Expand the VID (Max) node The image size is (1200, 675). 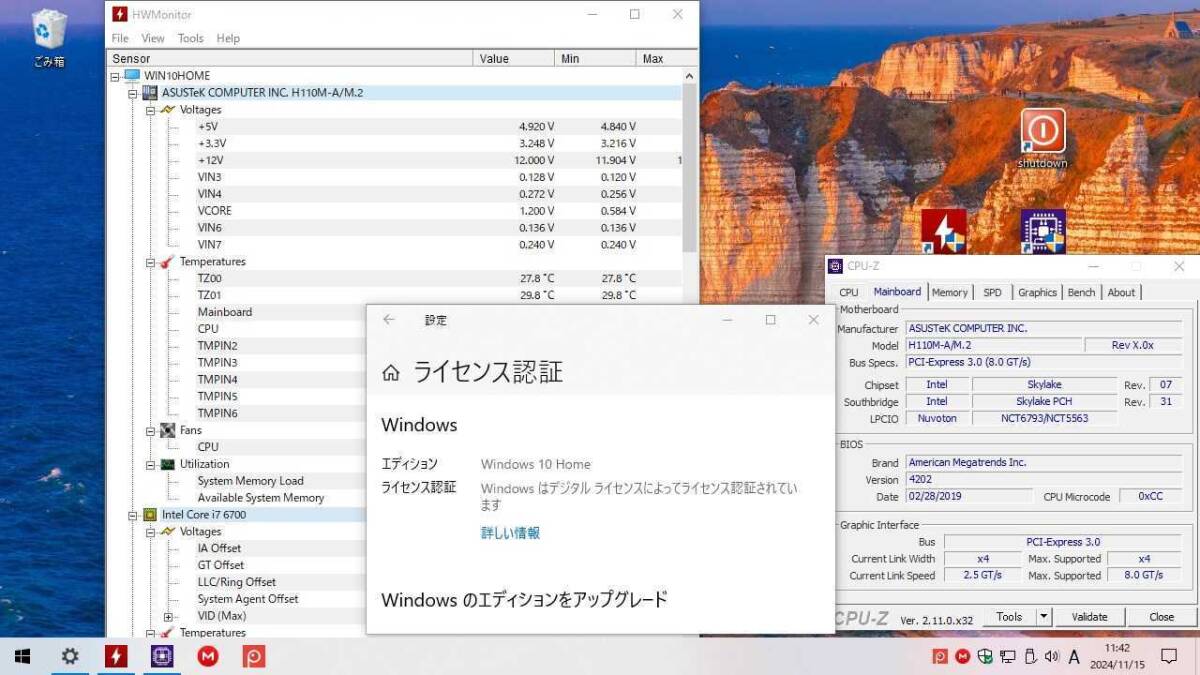168,616
